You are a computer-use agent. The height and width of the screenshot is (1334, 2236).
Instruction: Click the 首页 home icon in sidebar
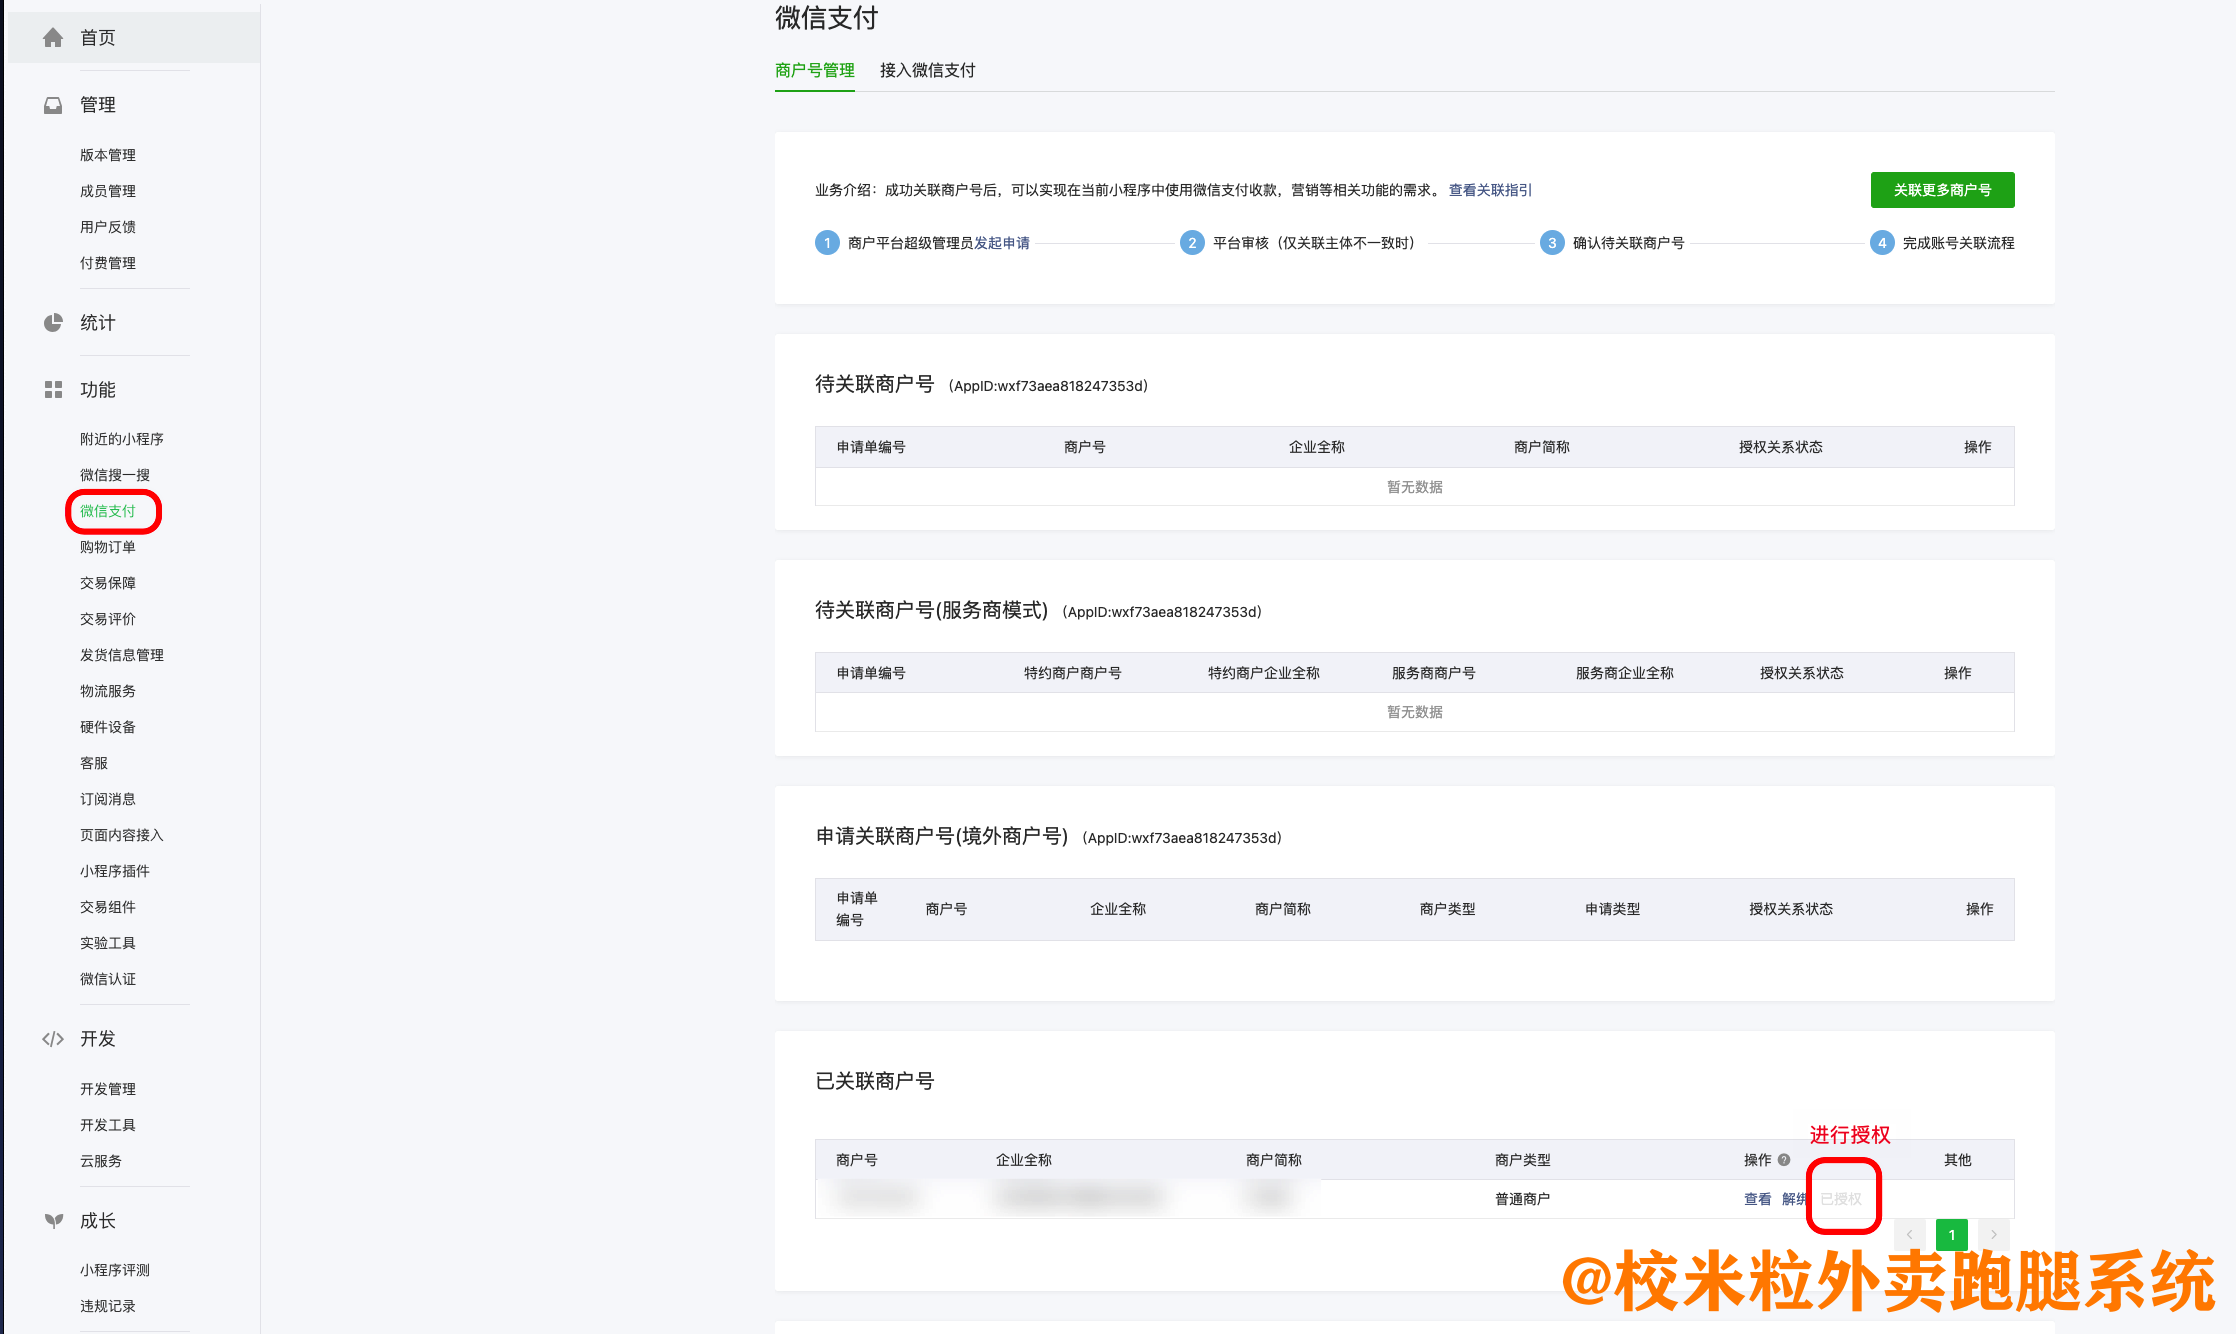tap(53, 37)
